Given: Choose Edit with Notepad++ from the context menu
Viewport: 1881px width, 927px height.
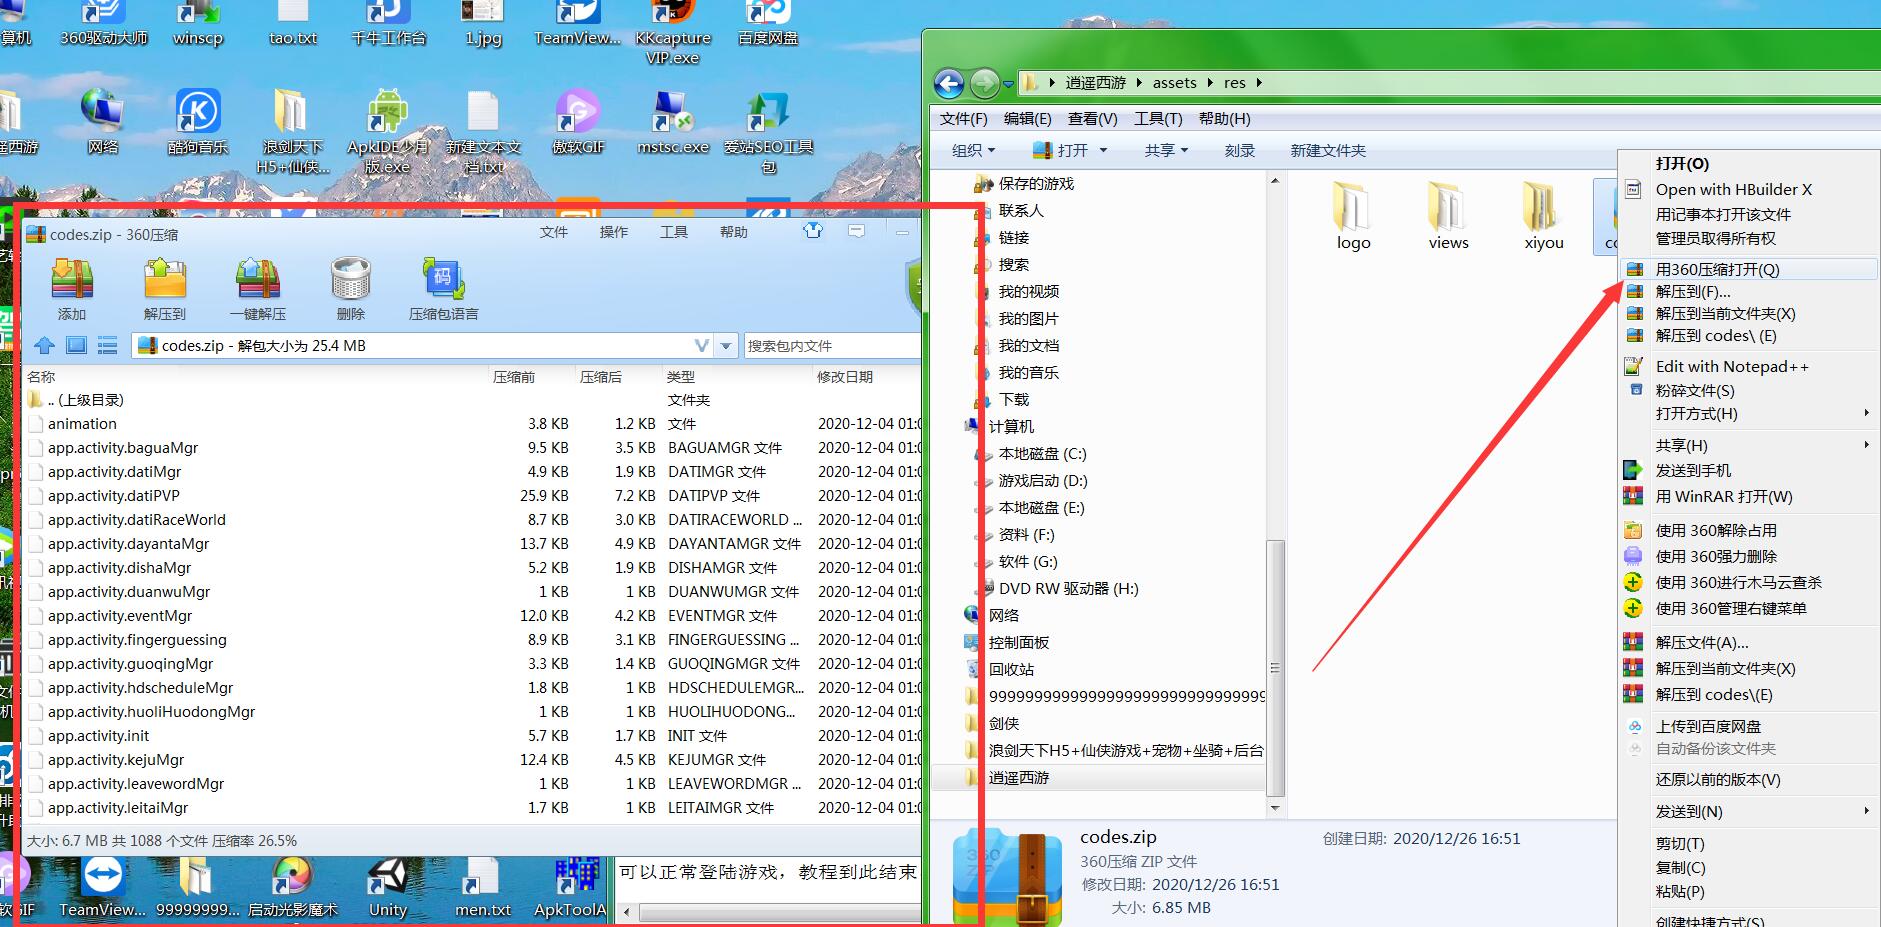Looking at the screenshot, I should point(1731,367).
